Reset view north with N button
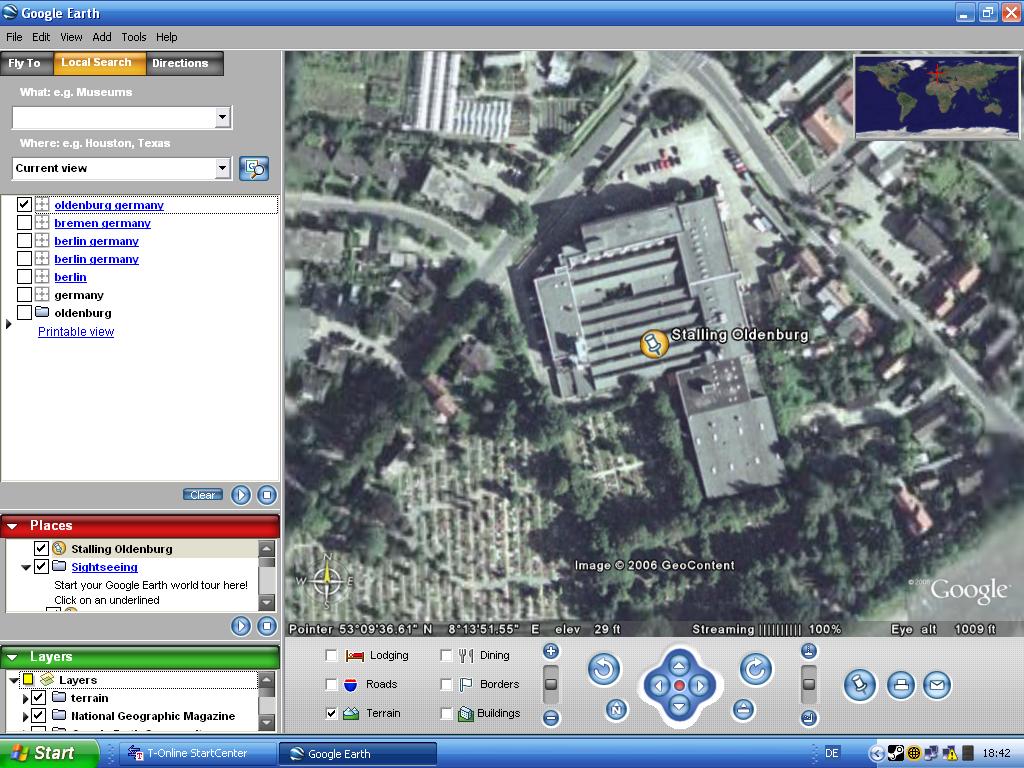 coord(616,709)
